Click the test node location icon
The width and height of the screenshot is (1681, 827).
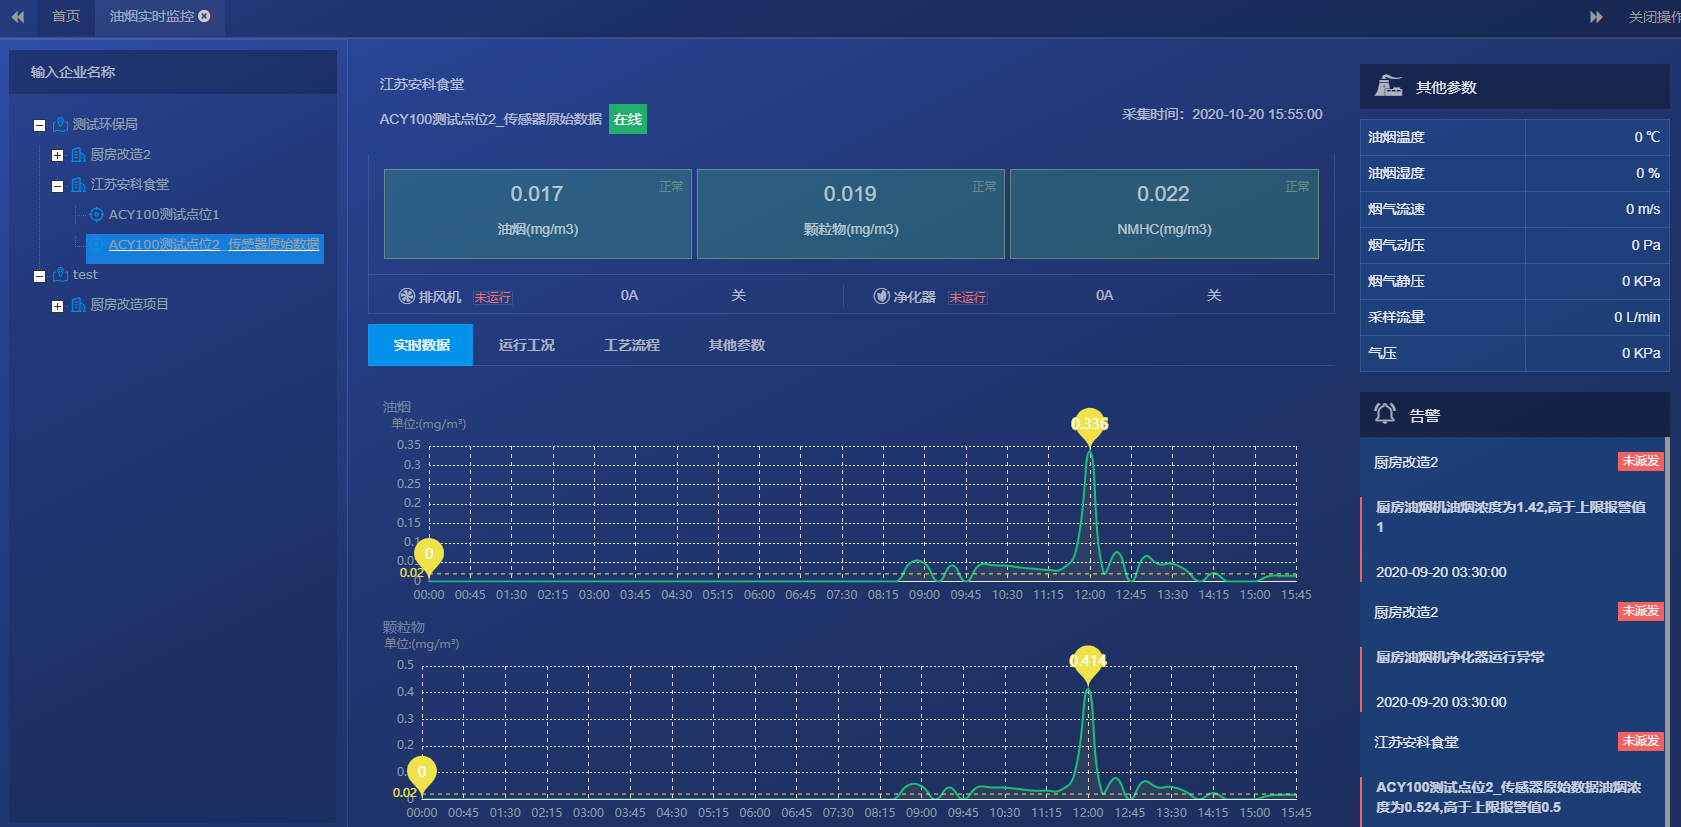tap(60, 274)
